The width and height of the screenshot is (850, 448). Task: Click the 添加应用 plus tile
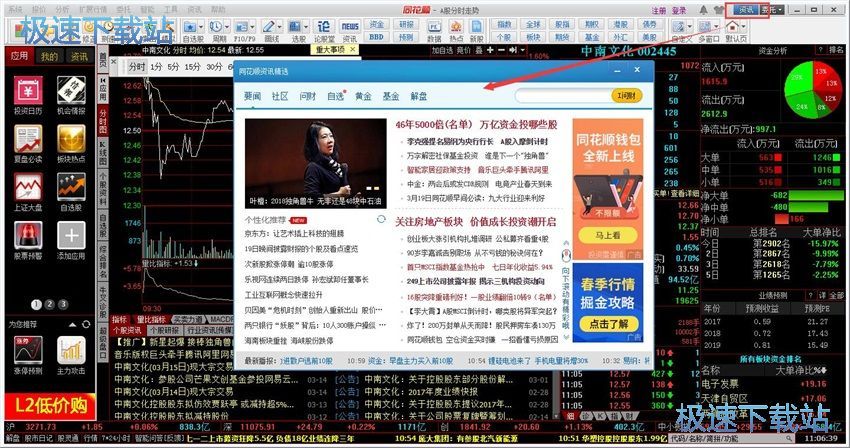pos(71,236)
